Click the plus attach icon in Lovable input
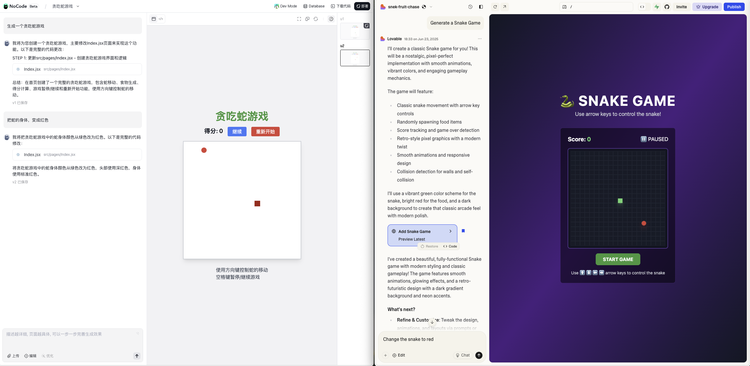This screenshot has height=366, width=750. click(385, 355)
